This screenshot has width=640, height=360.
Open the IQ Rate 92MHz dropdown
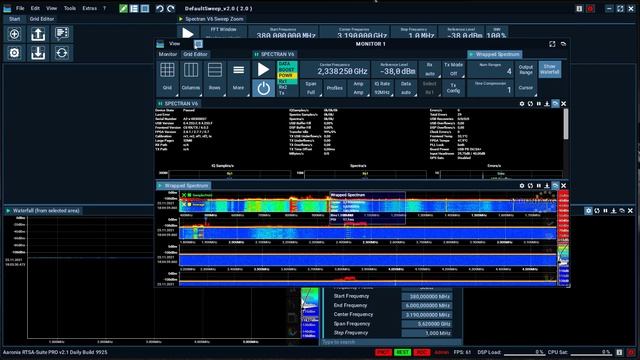382,88
